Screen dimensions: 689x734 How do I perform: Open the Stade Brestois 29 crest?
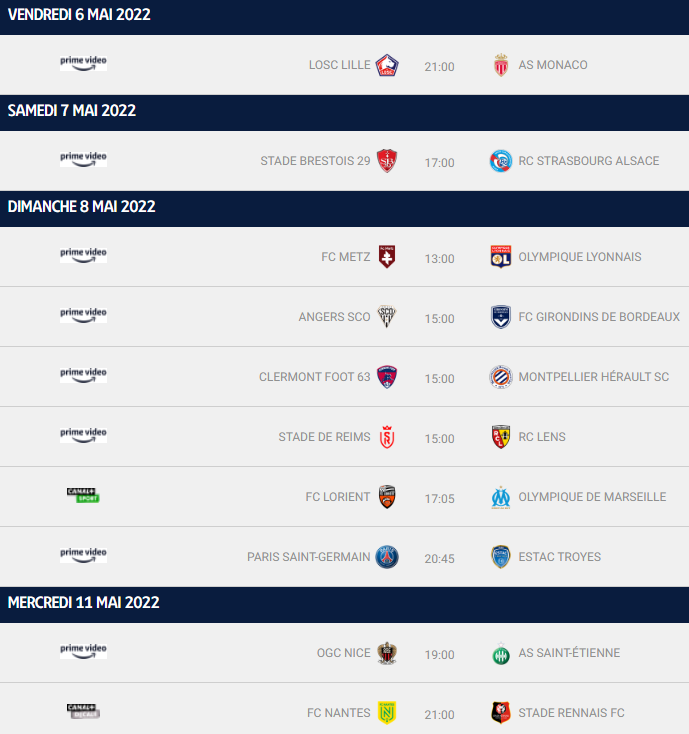[x=387, y=161]
